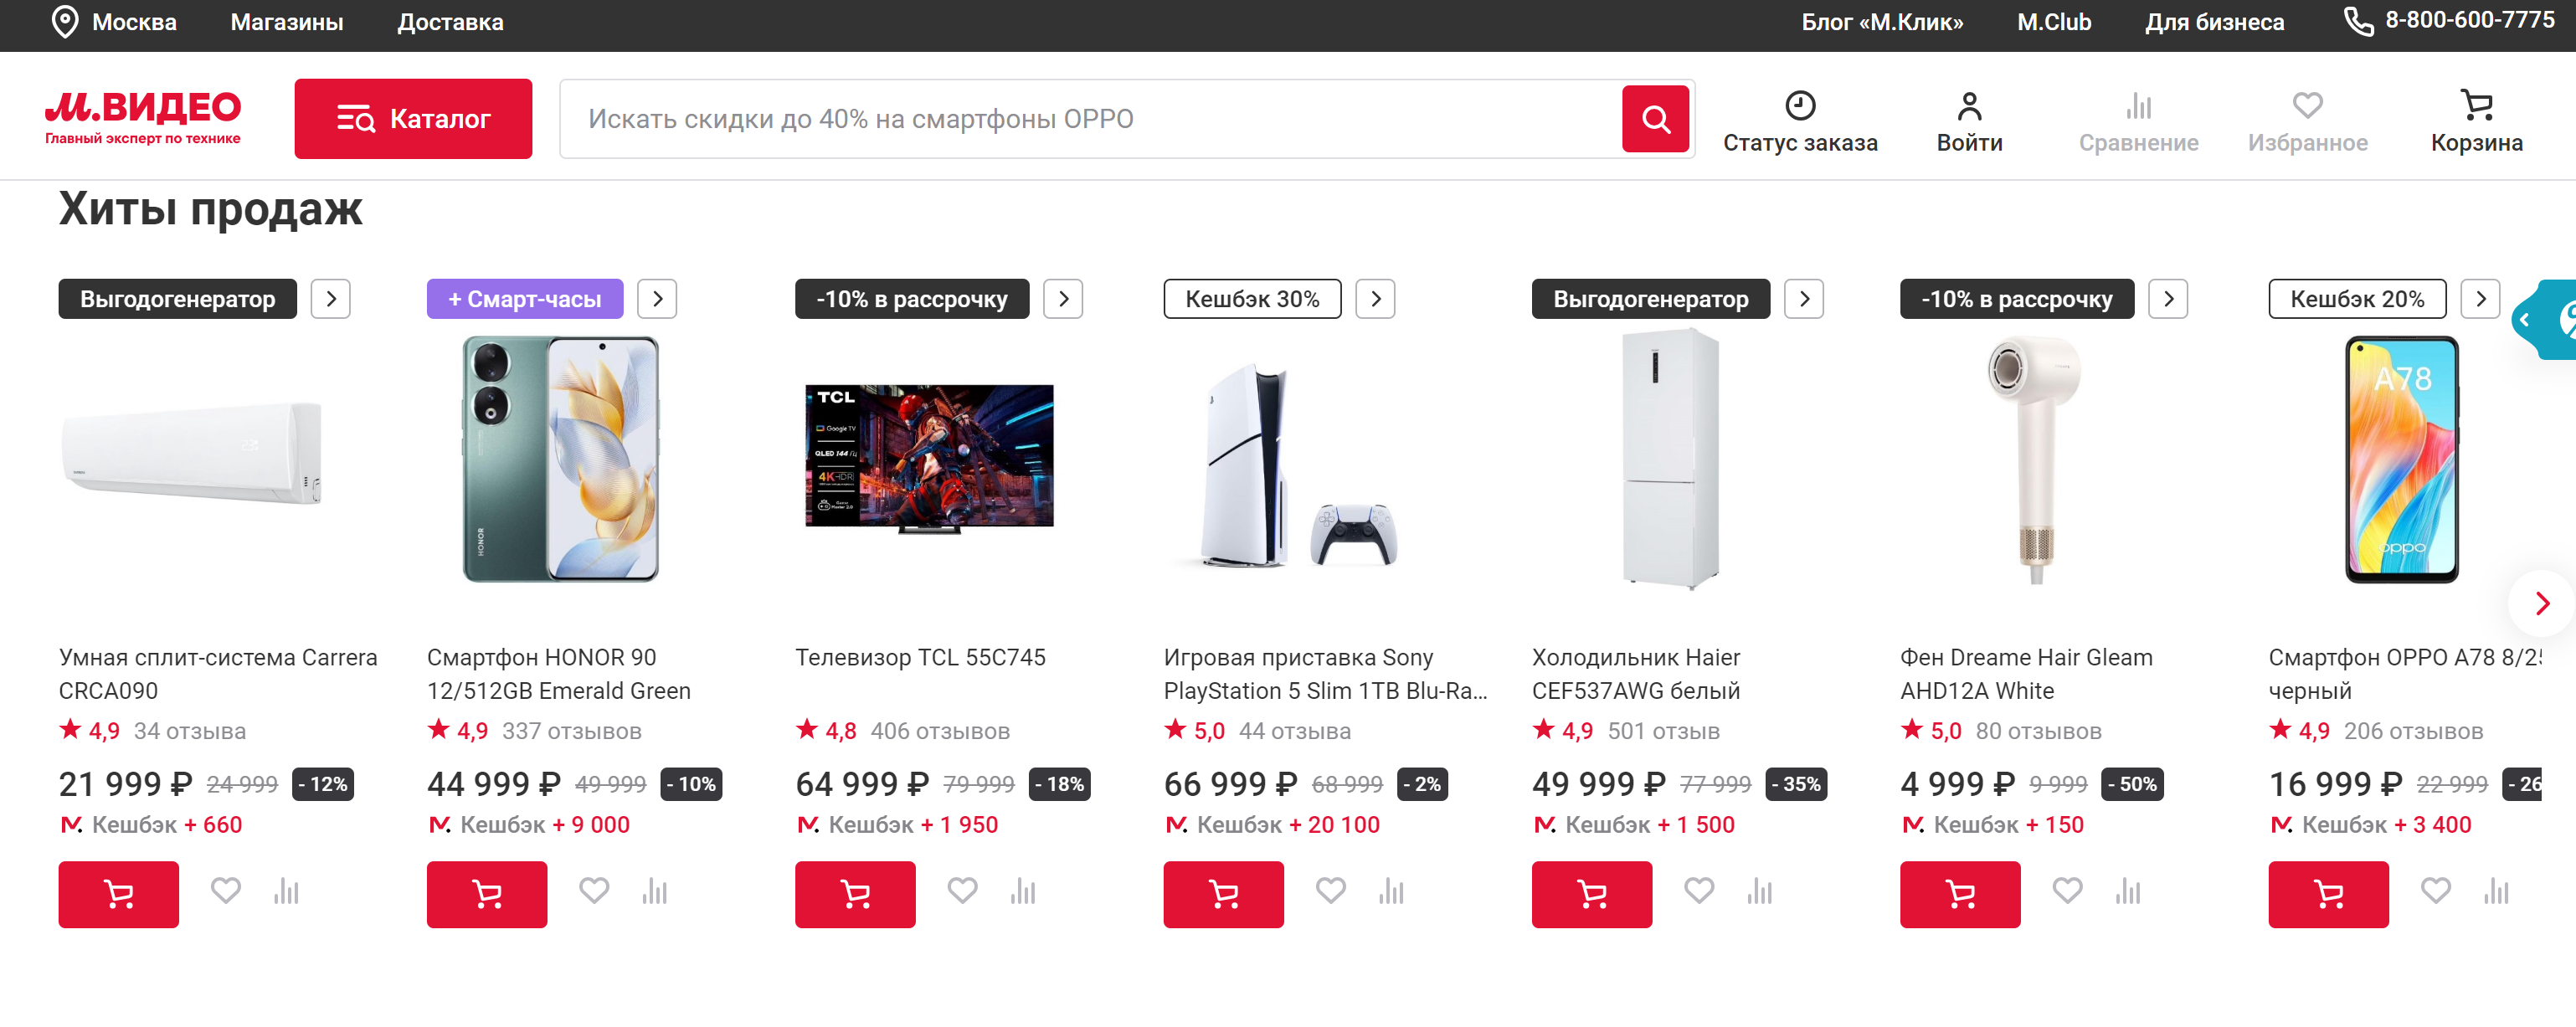
Task: Add TCL 55C745 TV to comparison
Action: [x=1022, y=891]
